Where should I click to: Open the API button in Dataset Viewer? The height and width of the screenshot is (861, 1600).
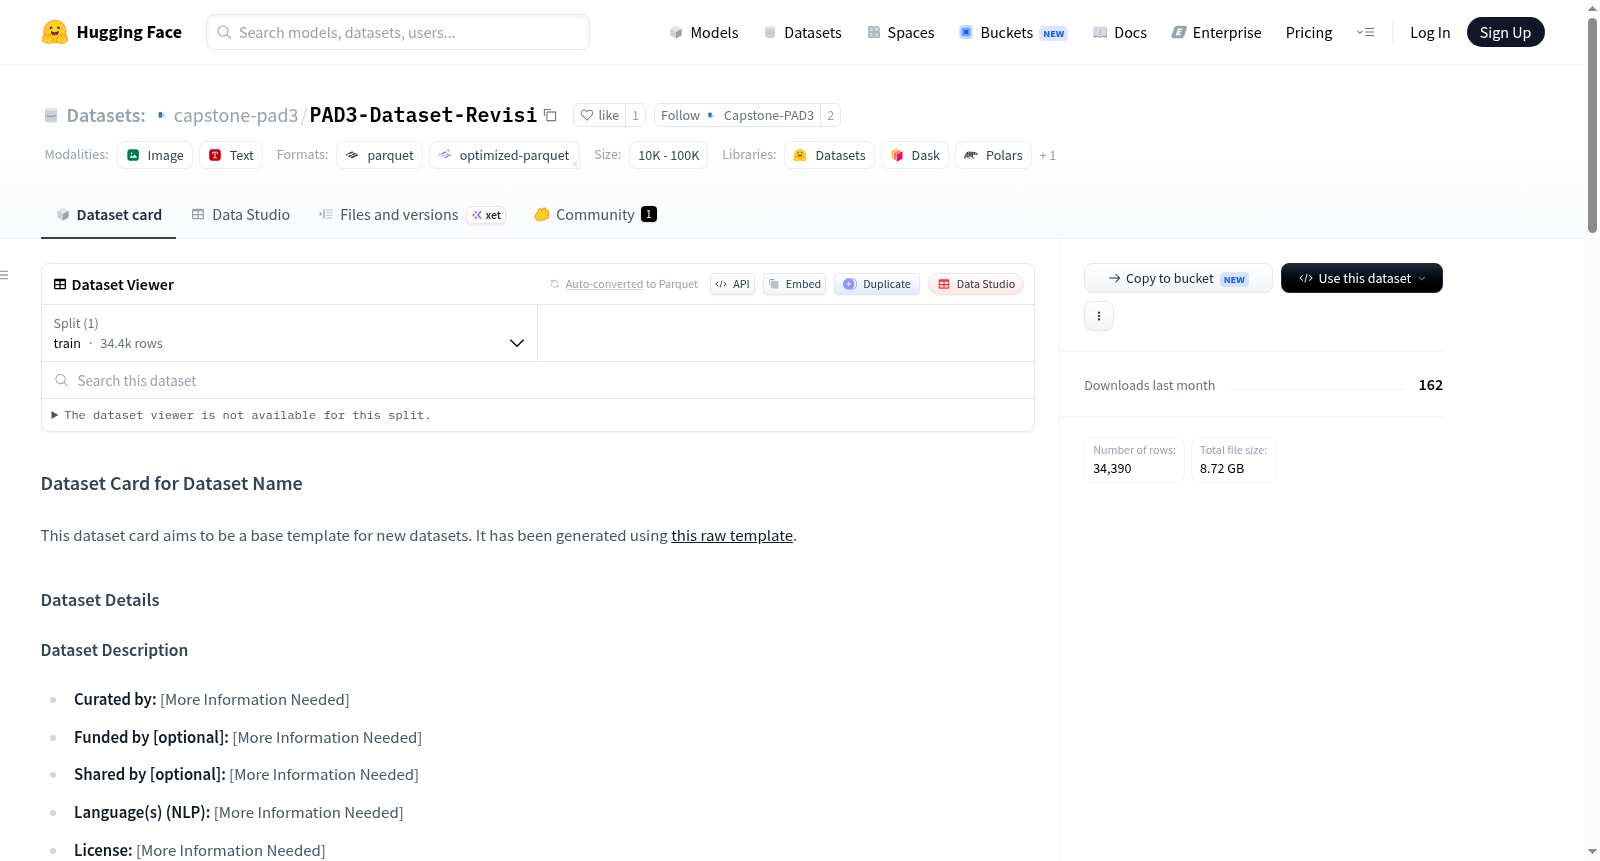[x=732, y=284]
